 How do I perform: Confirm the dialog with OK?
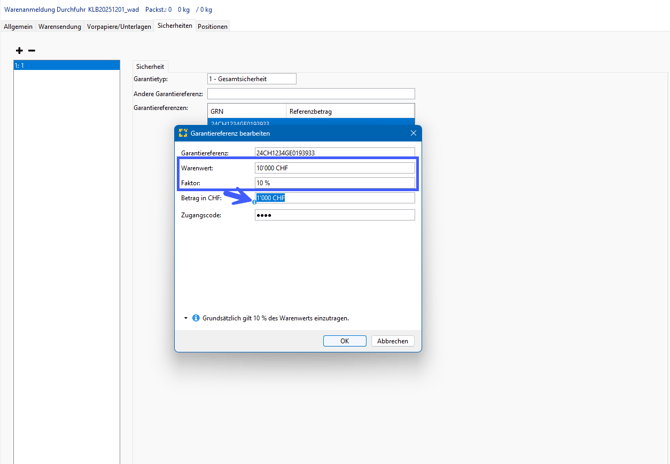(344, 341)
